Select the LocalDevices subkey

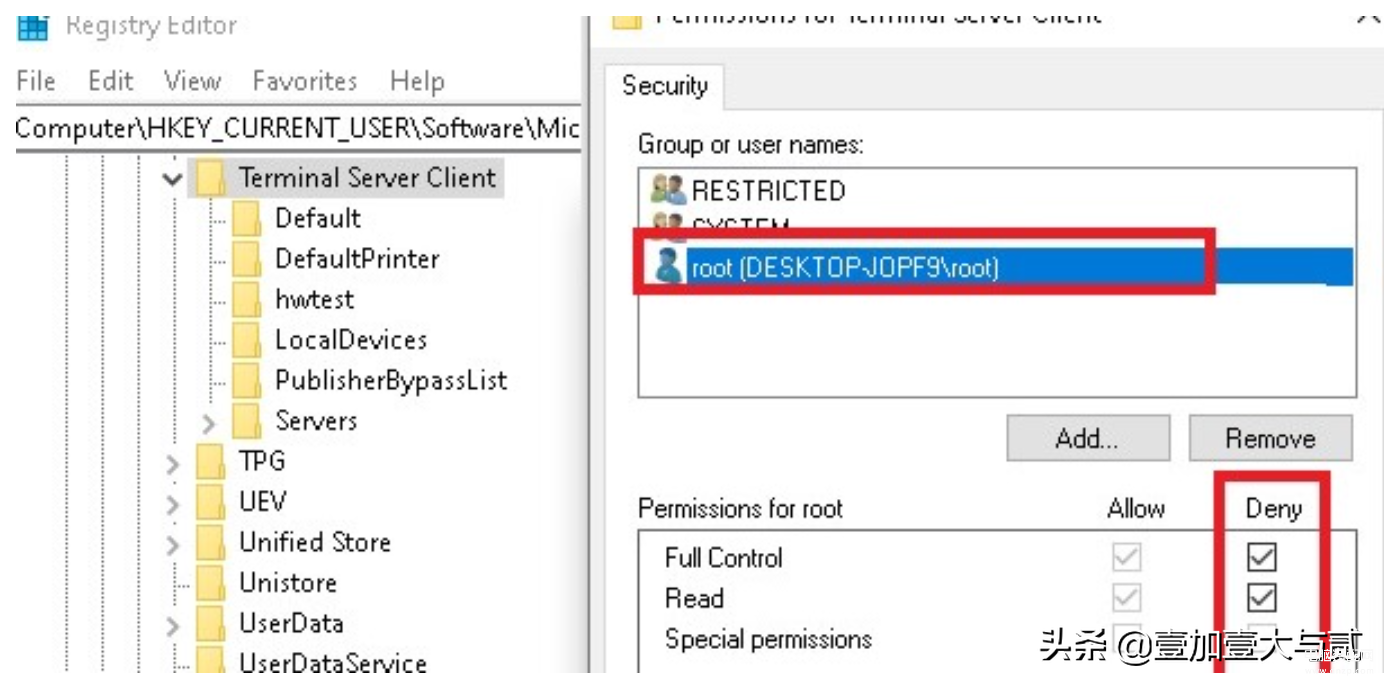[x=351, y=340]
